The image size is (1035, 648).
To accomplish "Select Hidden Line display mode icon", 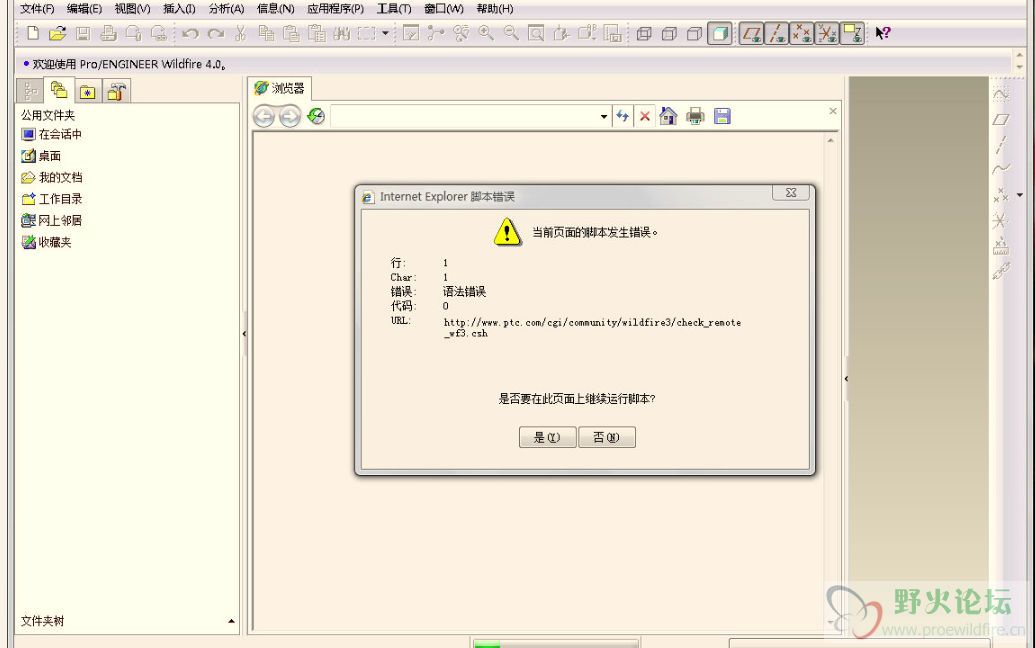I will (669, 34).
